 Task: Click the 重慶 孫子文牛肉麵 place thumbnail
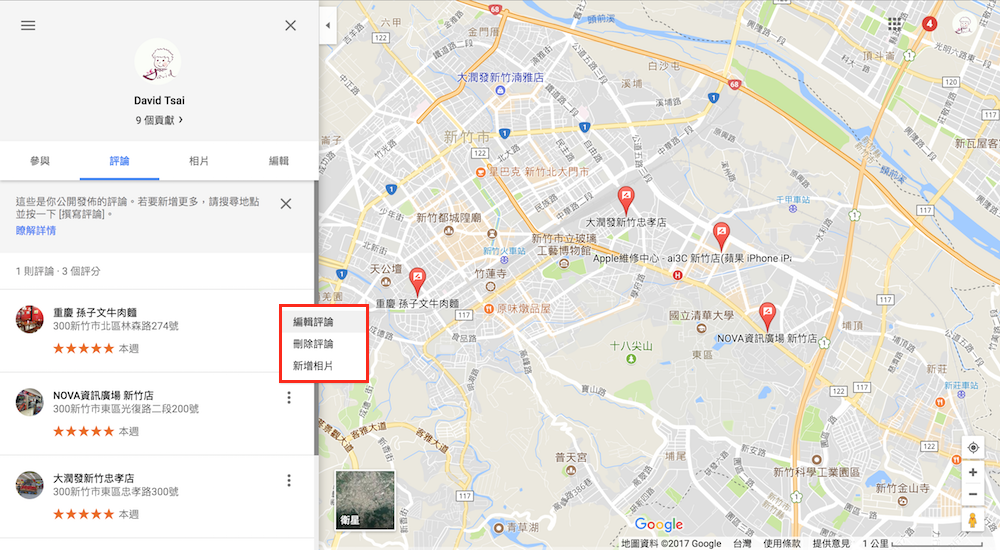pyautogui.click(x=29, y=319)
